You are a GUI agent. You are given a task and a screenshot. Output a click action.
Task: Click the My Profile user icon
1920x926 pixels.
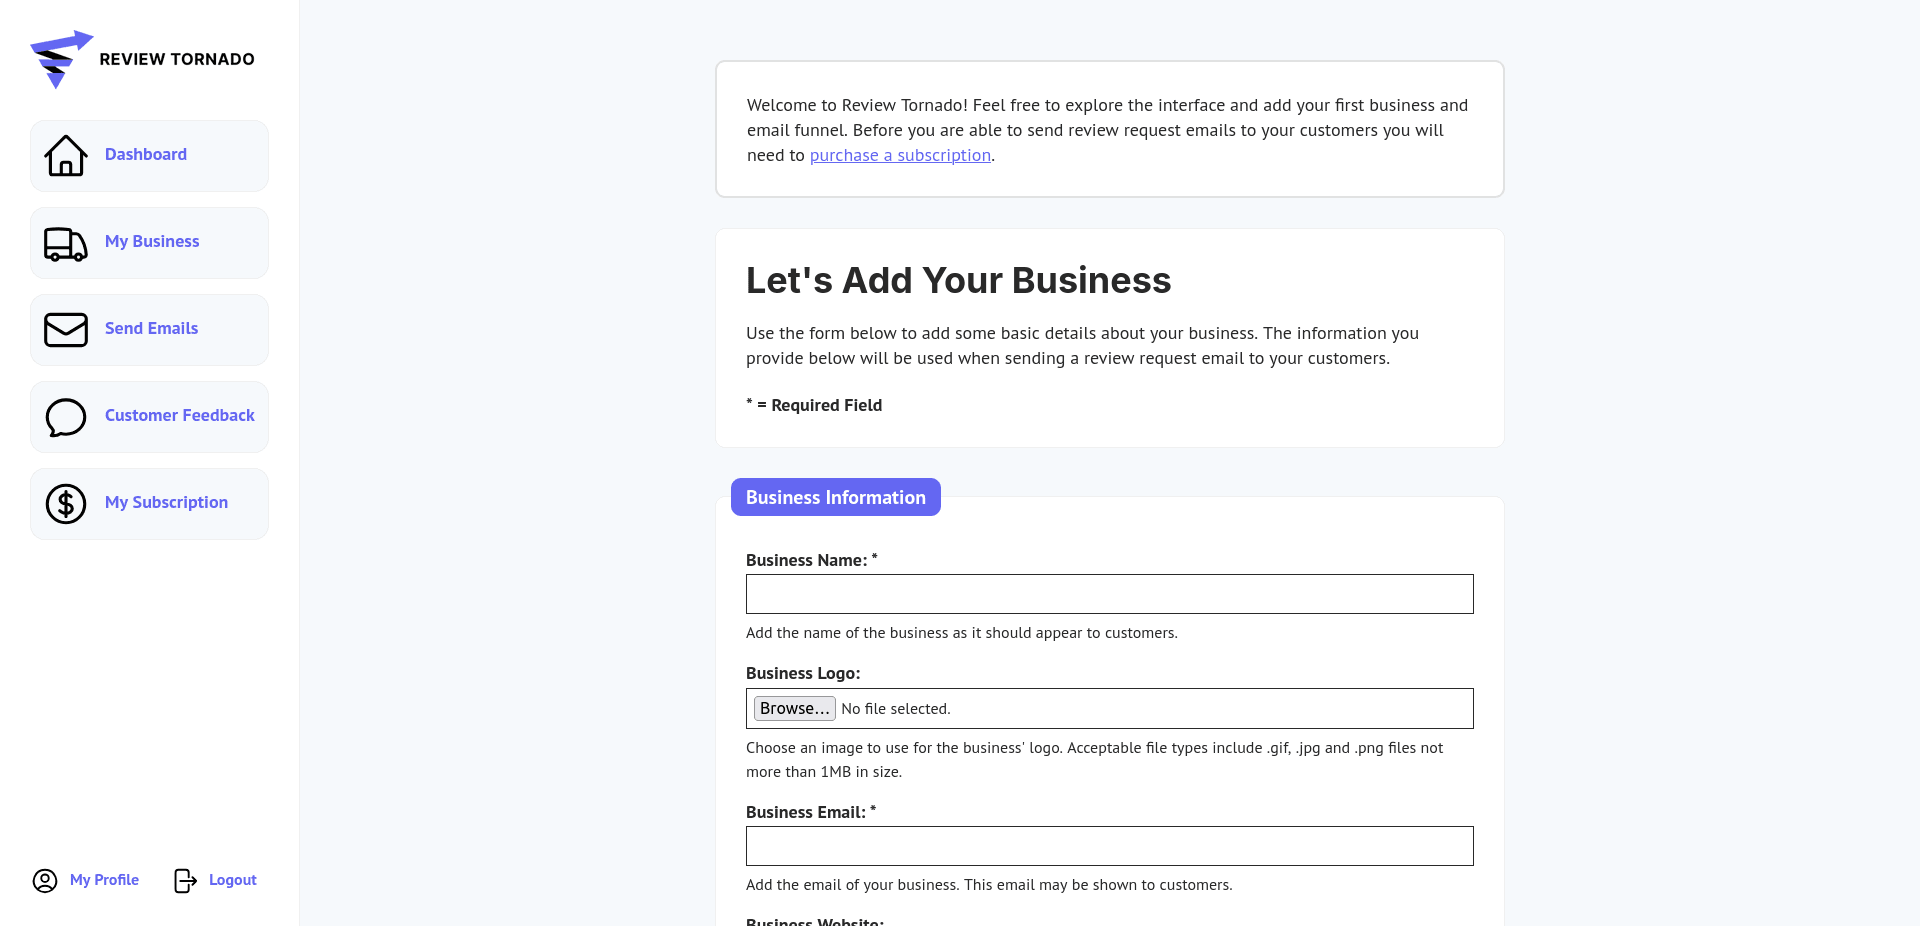[x=45, y=880]
